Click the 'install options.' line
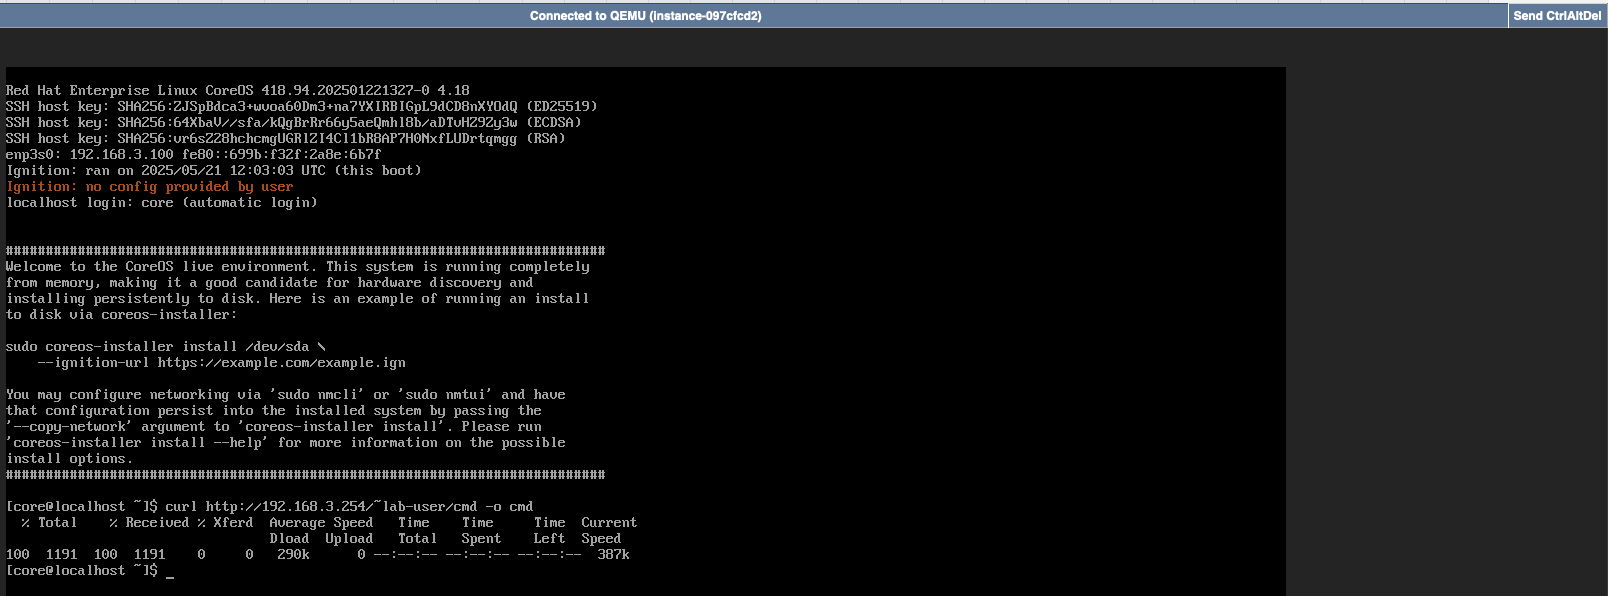Screen dimensions: 1608x596 (70, 459)
